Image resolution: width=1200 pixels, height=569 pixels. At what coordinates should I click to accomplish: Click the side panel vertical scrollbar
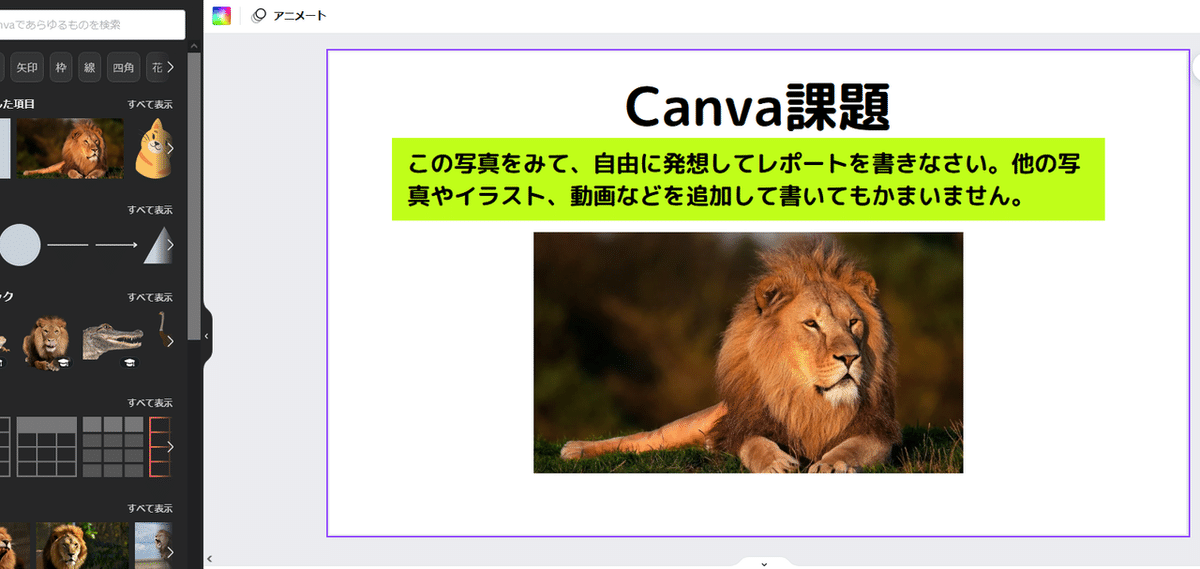[194, 195]
